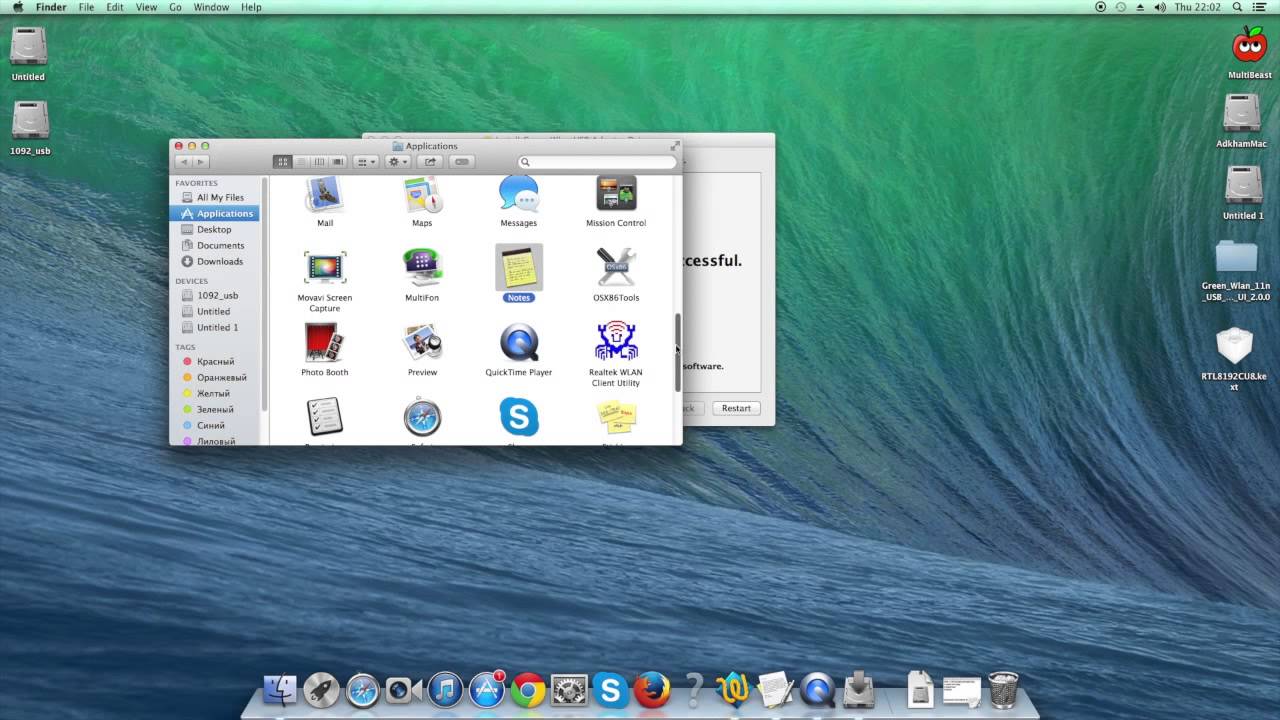The height and width of the screenshot is (720, 1280).
Task: Select the OSX86Tools application icon
Action: coord(616,268)
